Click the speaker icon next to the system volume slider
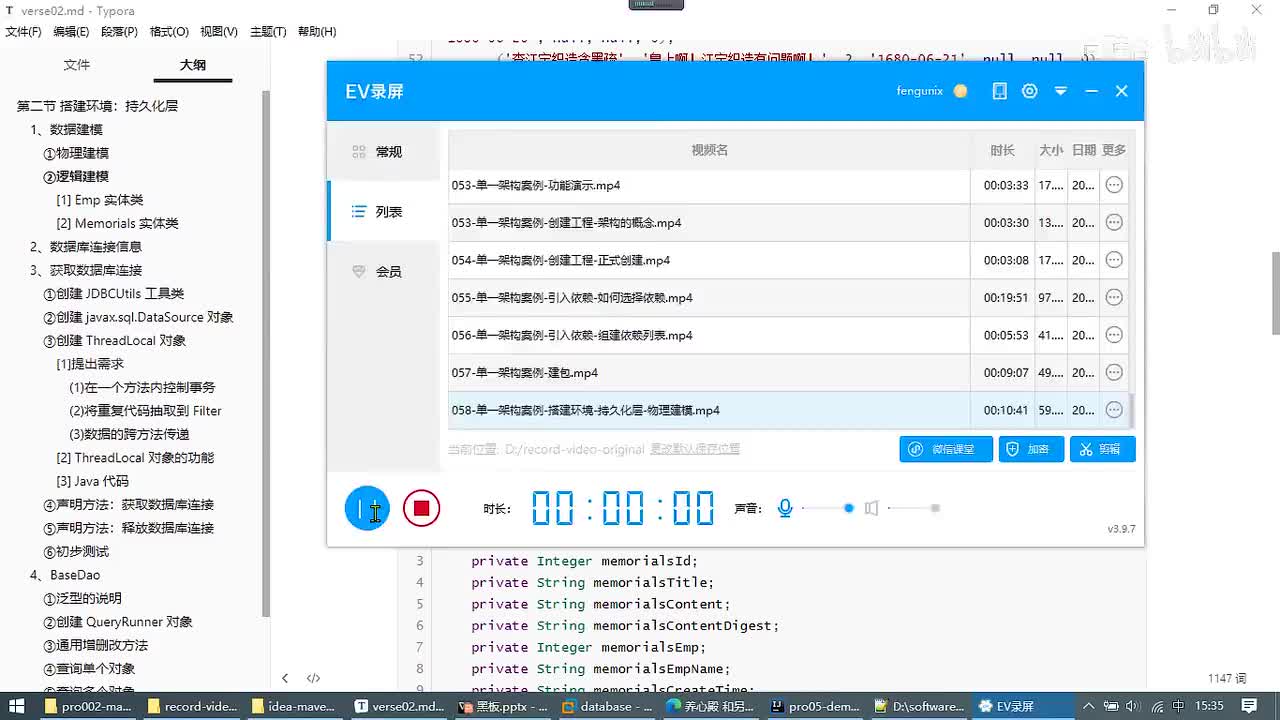Image resolution: width=1280 pixels, height=720 pixels. tap(872, 508)
